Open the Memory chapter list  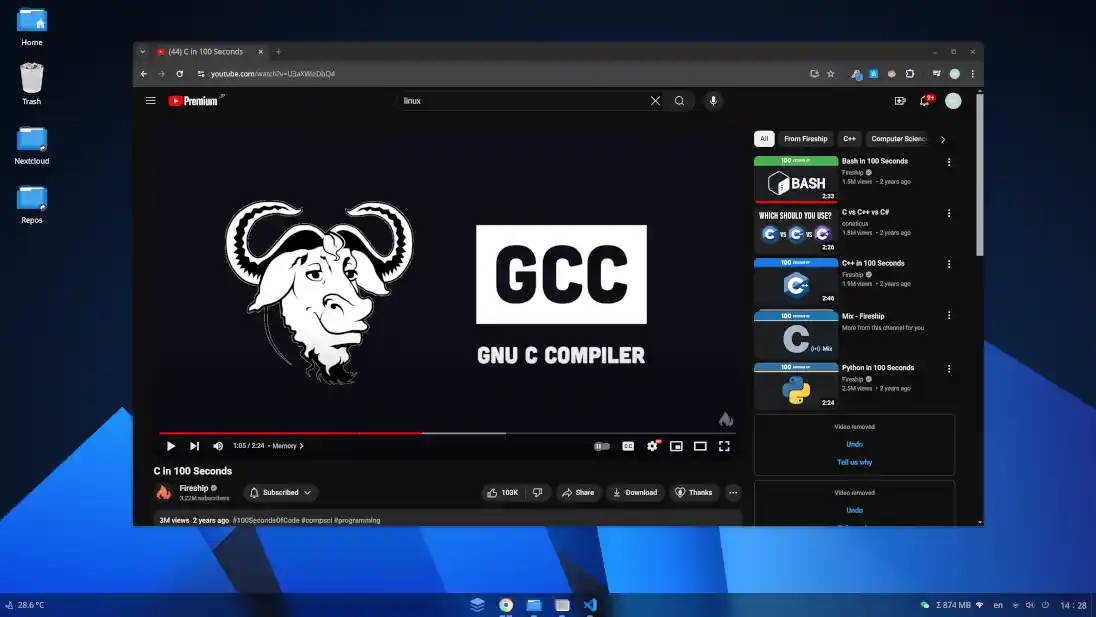[287, 446]
